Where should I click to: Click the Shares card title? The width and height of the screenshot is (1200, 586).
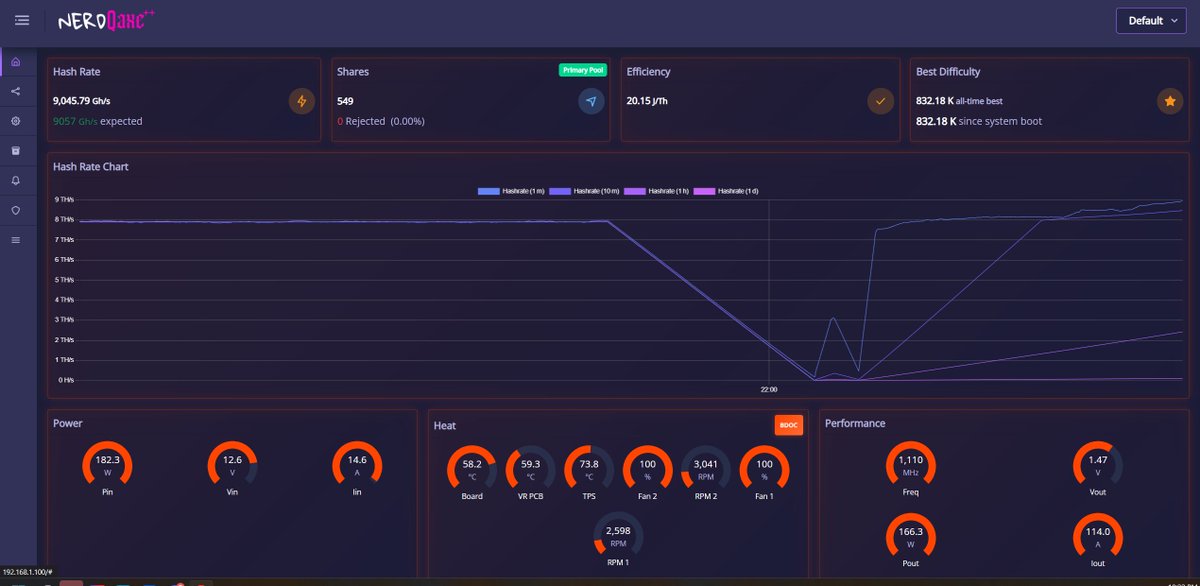[353, 72]
